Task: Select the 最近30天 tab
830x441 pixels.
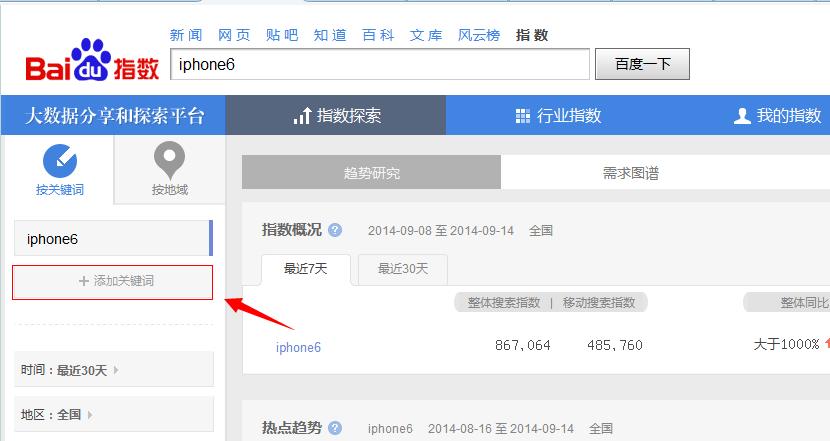Action: [403, 269]
